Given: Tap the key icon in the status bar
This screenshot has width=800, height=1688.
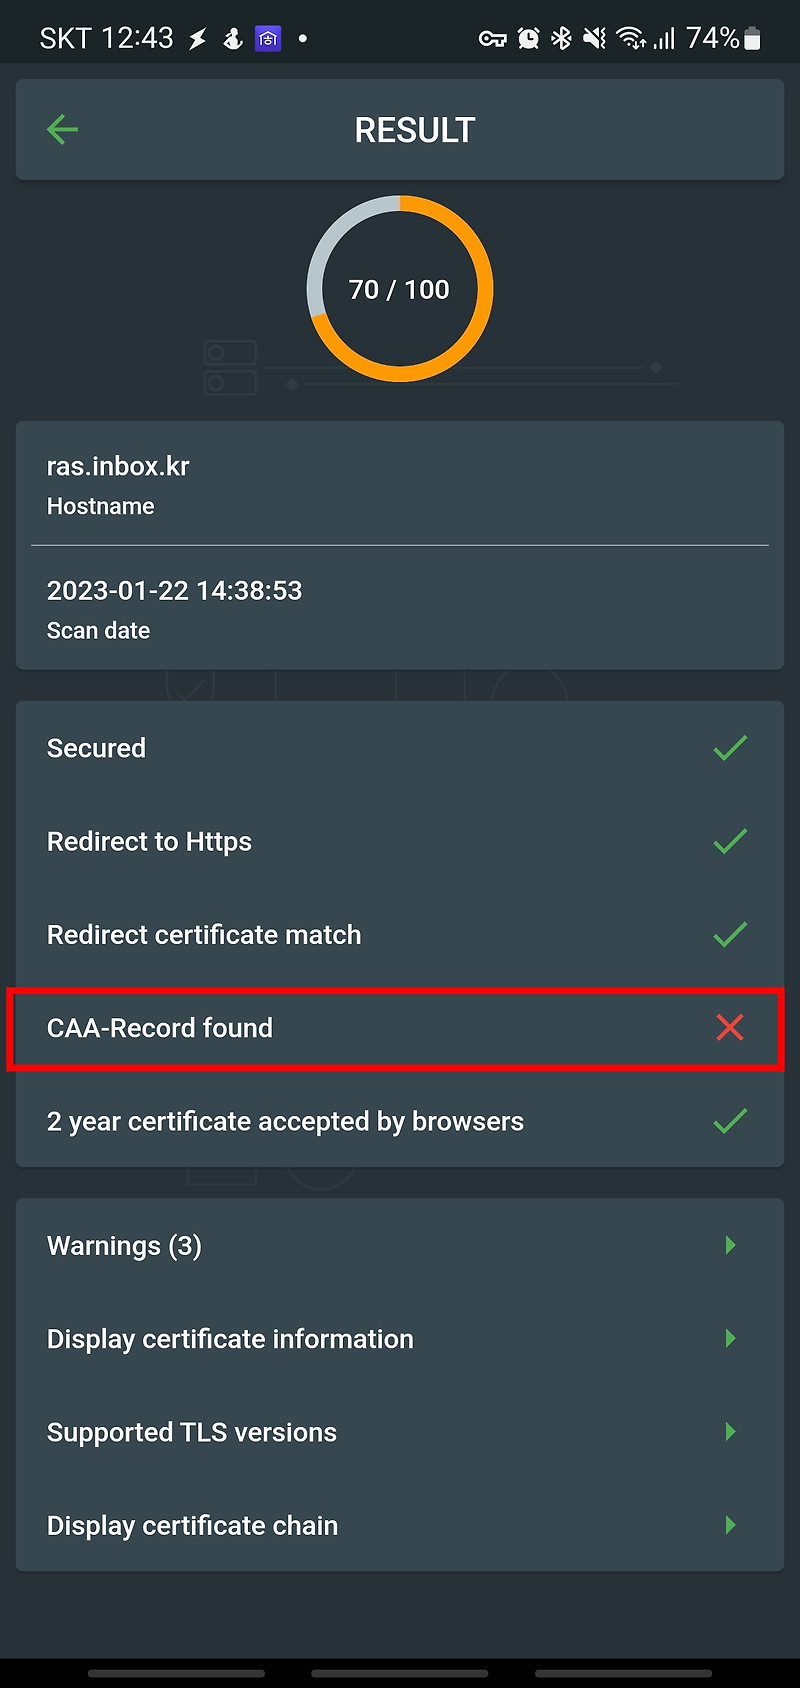Looking at the screenshot, I should point(493,37).
